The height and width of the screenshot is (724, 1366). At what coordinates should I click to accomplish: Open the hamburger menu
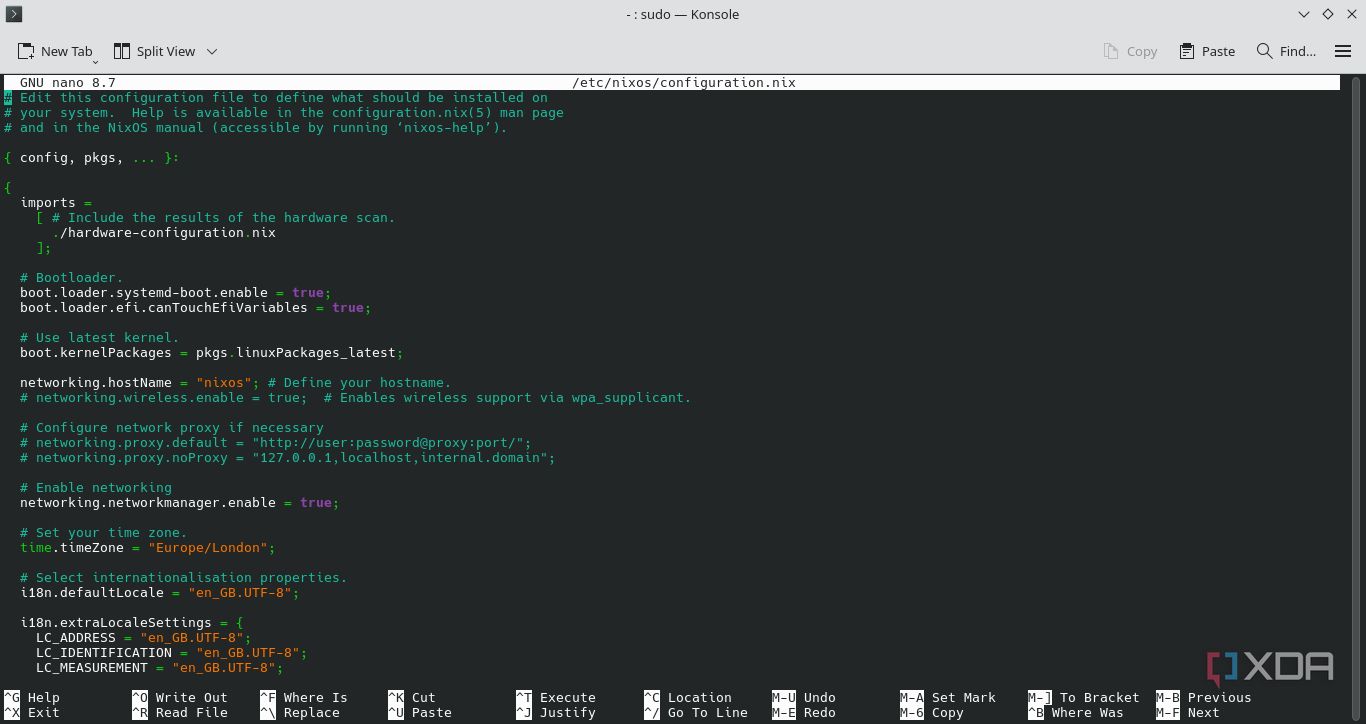[1343, 51]
